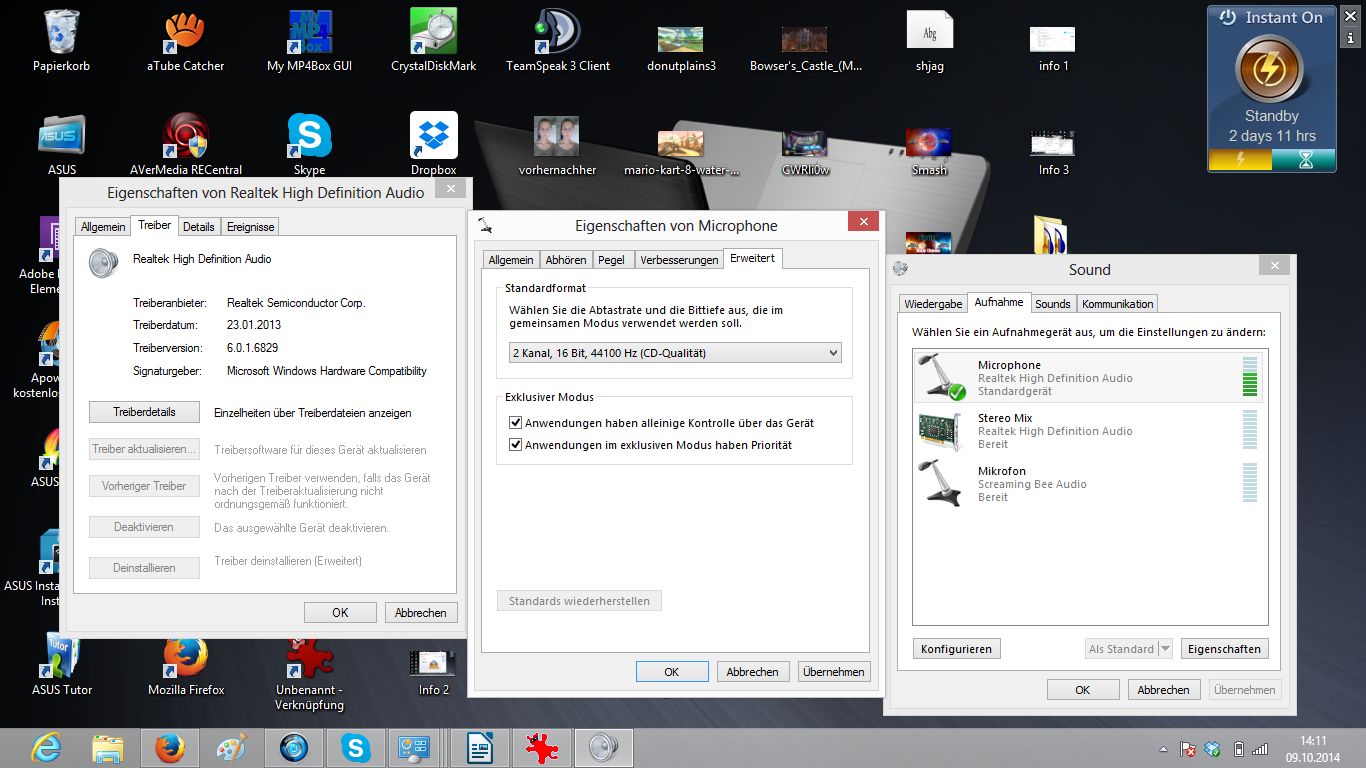1366x768 pixels.
Task: Click the battery tray icon
Action: point(1238,748)
